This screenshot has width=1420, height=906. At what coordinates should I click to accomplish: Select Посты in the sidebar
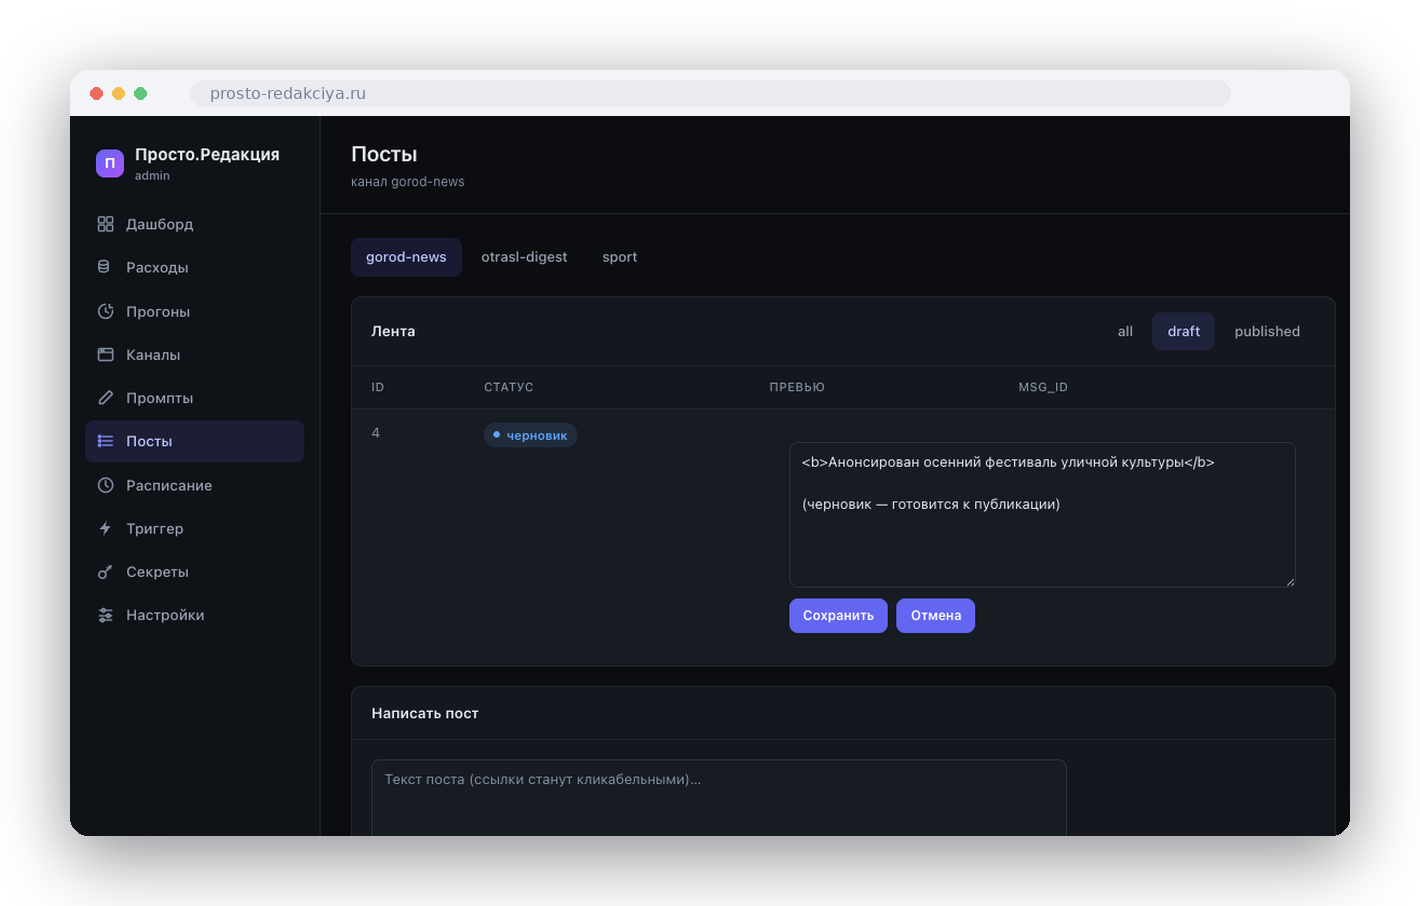click(194, 441)
